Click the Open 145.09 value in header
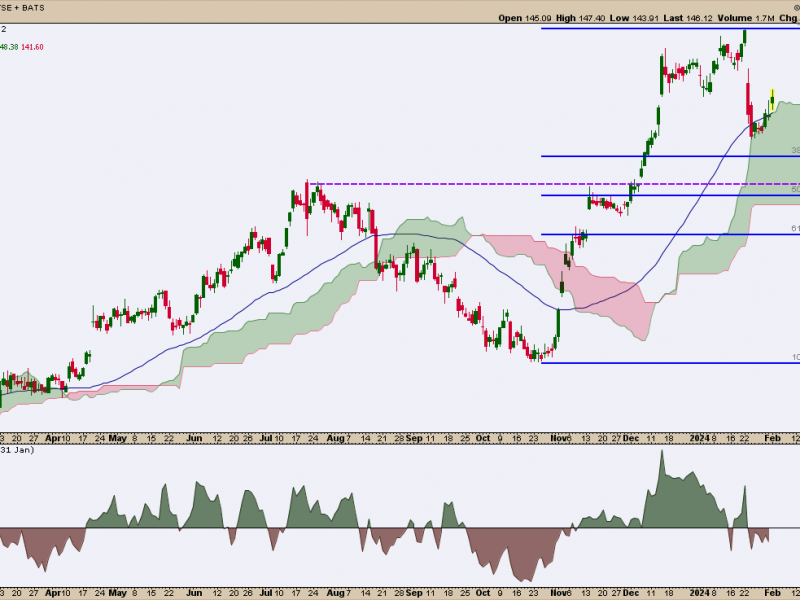This screenshot has height=600, width=800. coord(524,18)
